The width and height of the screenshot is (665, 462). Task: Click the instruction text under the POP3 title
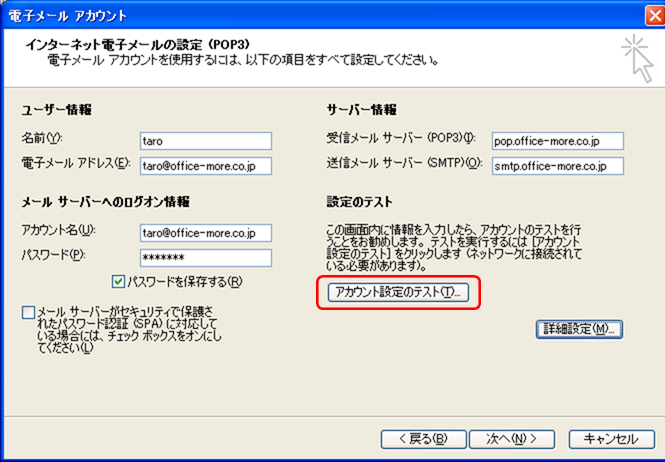[x=243, y=60]
